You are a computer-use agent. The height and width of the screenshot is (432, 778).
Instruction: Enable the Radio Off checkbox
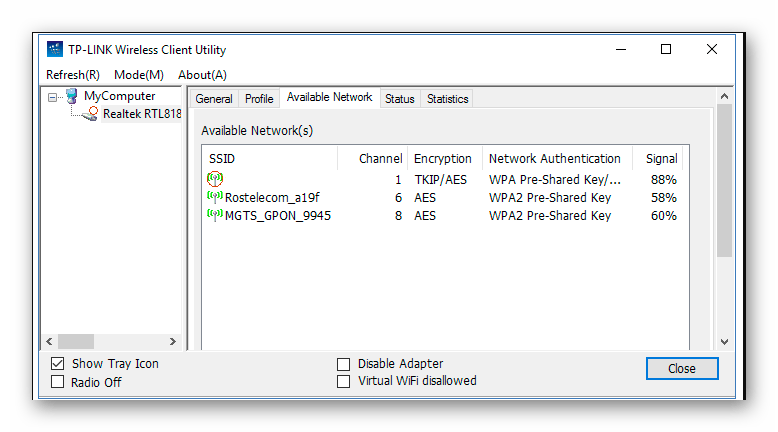[x=58, y=382]
